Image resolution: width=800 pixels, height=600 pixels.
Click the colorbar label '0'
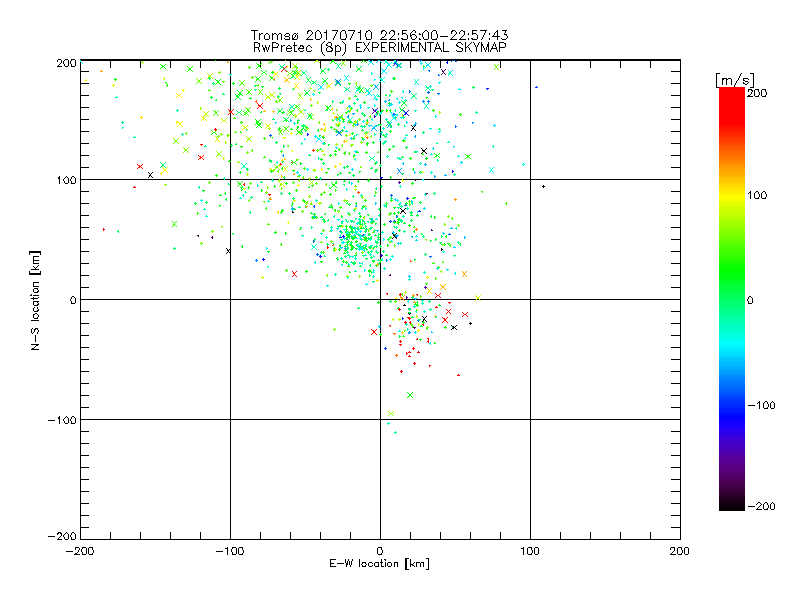pos(750,300)
